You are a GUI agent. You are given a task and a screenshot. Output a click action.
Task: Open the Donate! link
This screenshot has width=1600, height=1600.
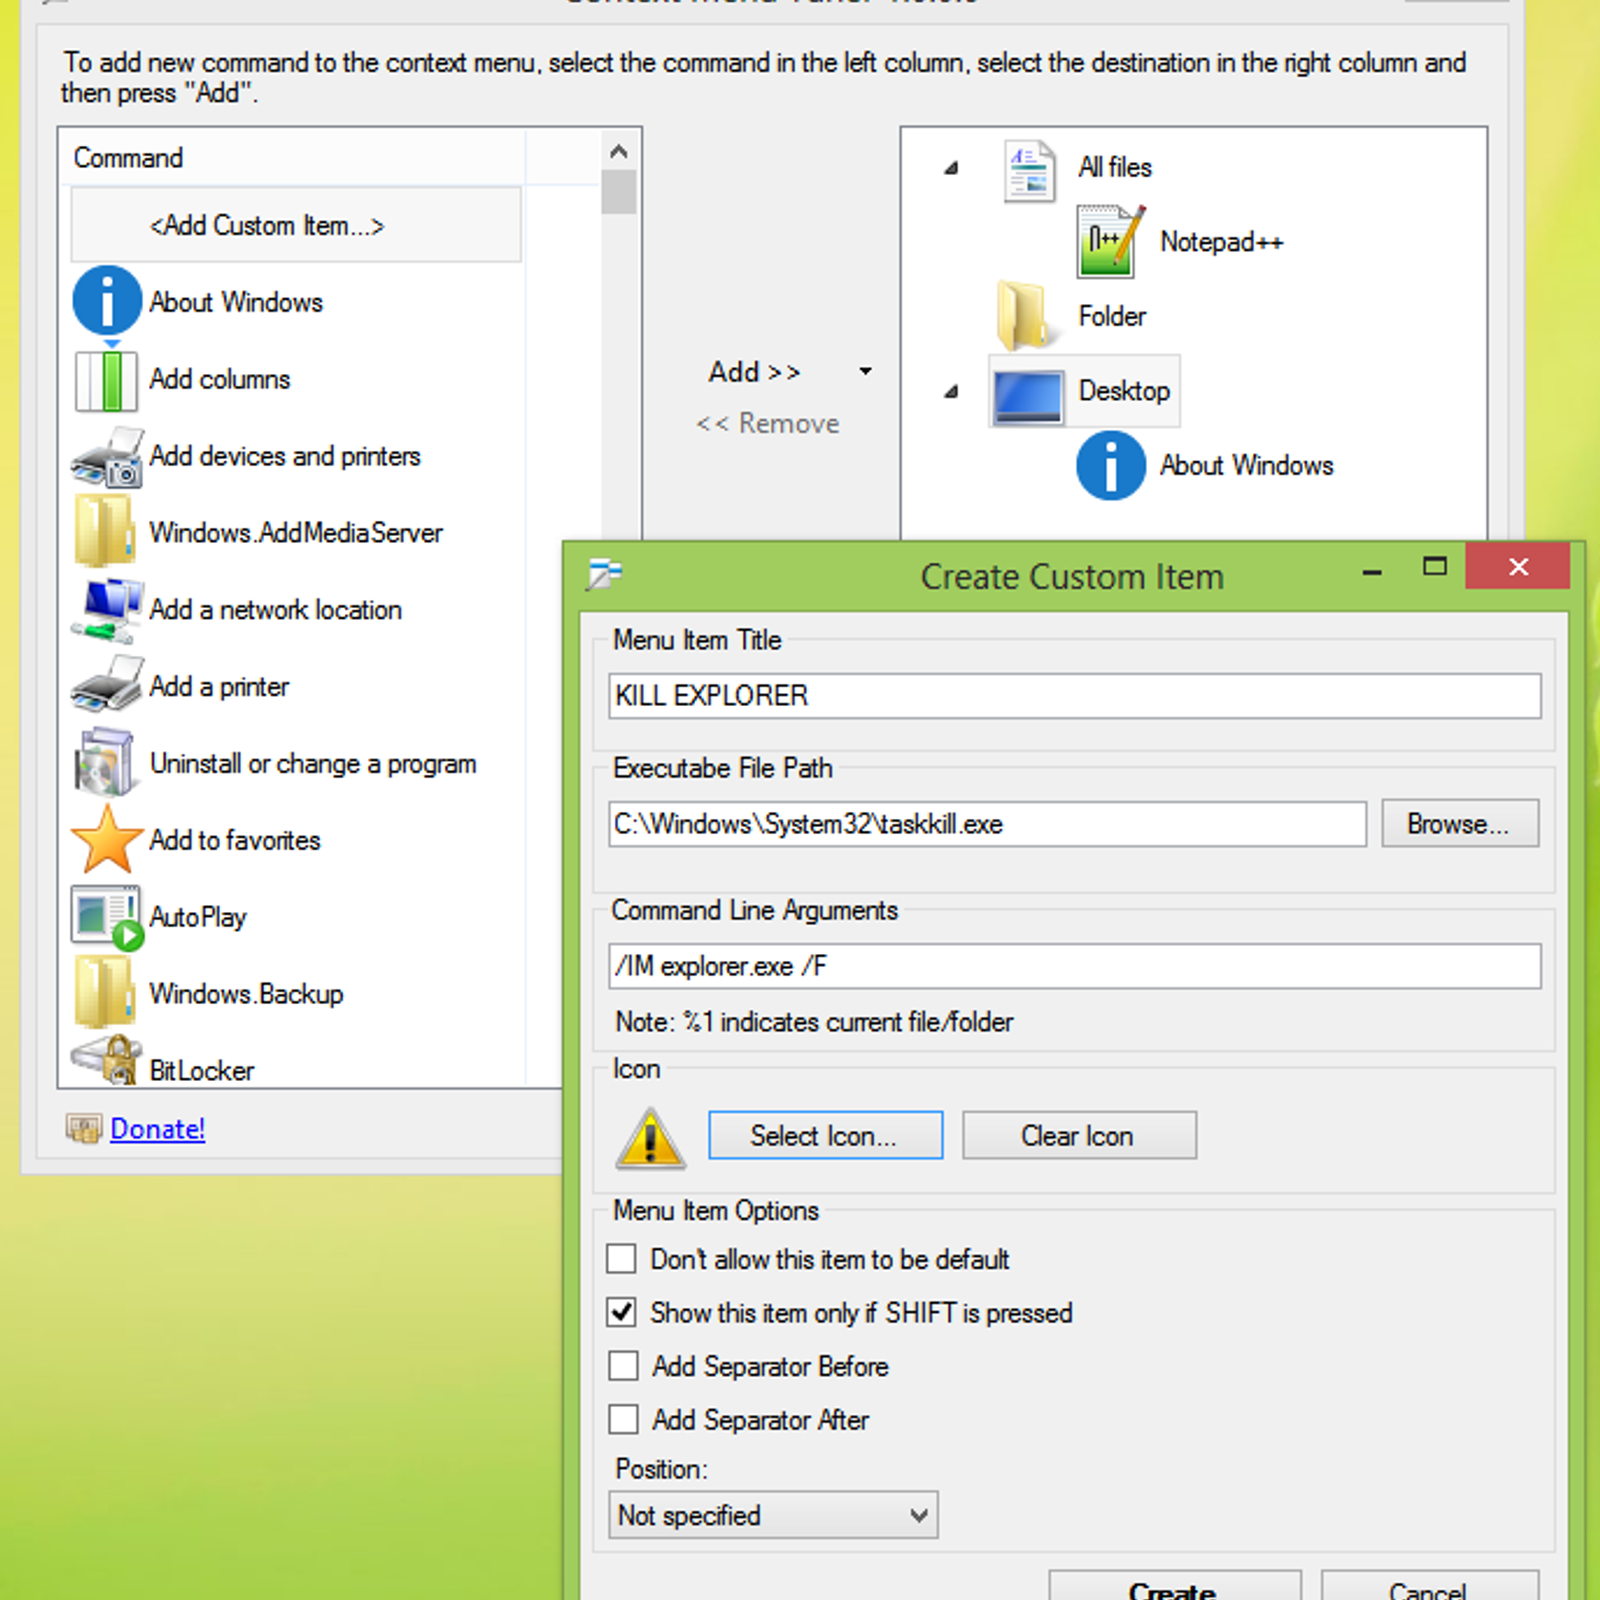tap(157, 1129)
